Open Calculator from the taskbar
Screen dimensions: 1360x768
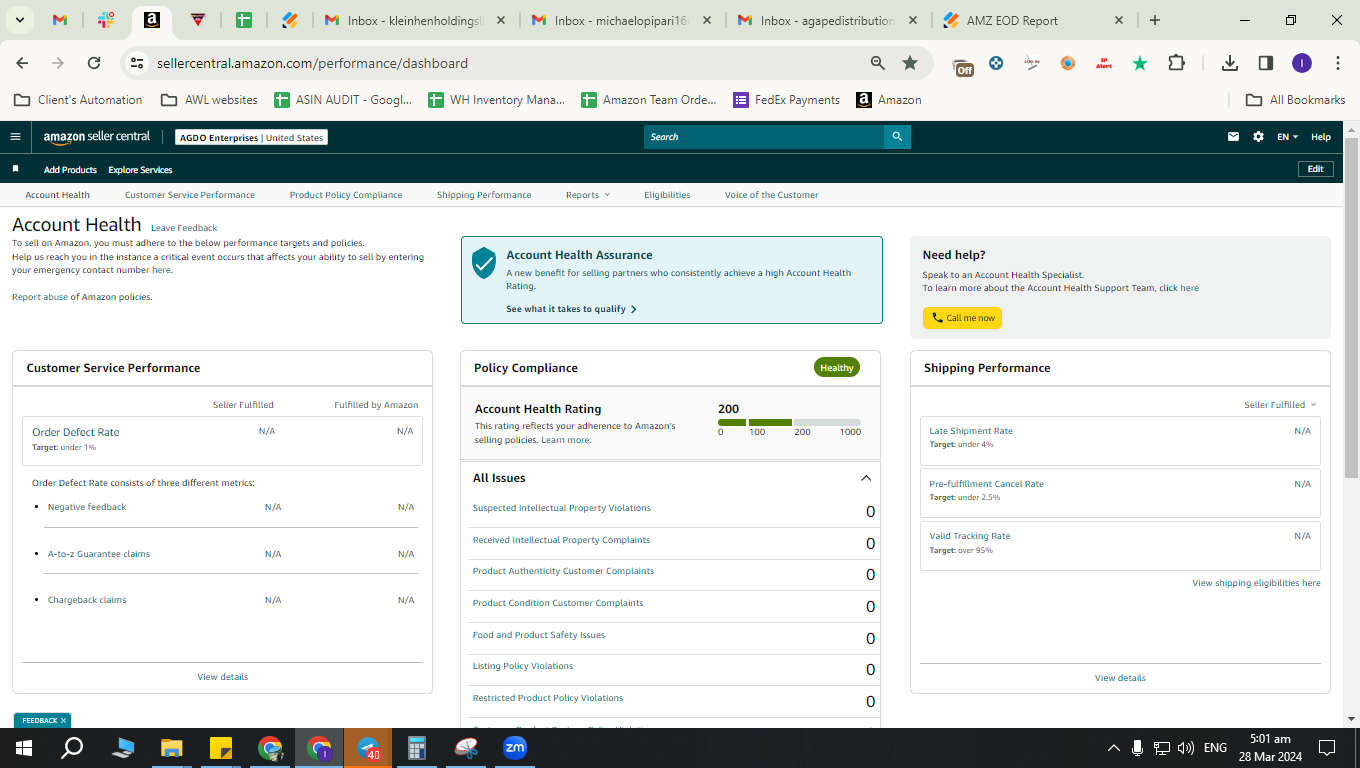pos(417,747)
